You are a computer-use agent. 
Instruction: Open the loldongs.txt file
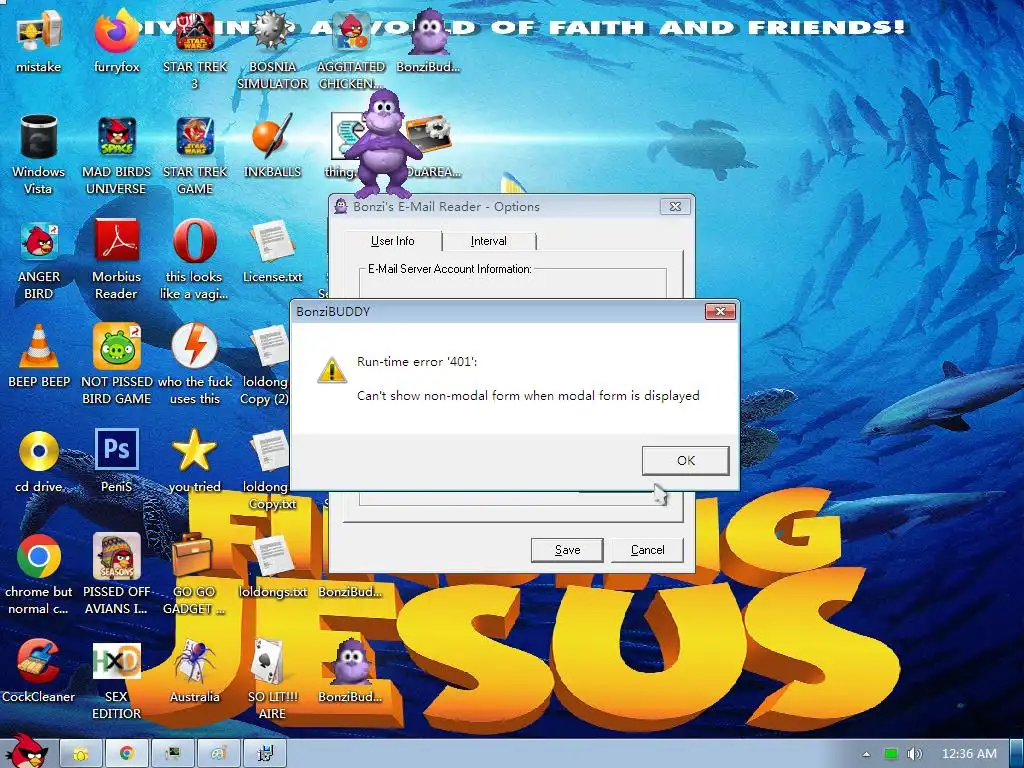272,567
